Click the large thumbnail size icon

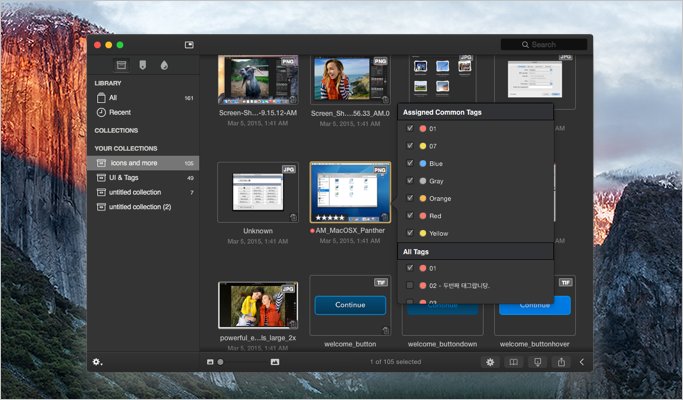[275, 362]
